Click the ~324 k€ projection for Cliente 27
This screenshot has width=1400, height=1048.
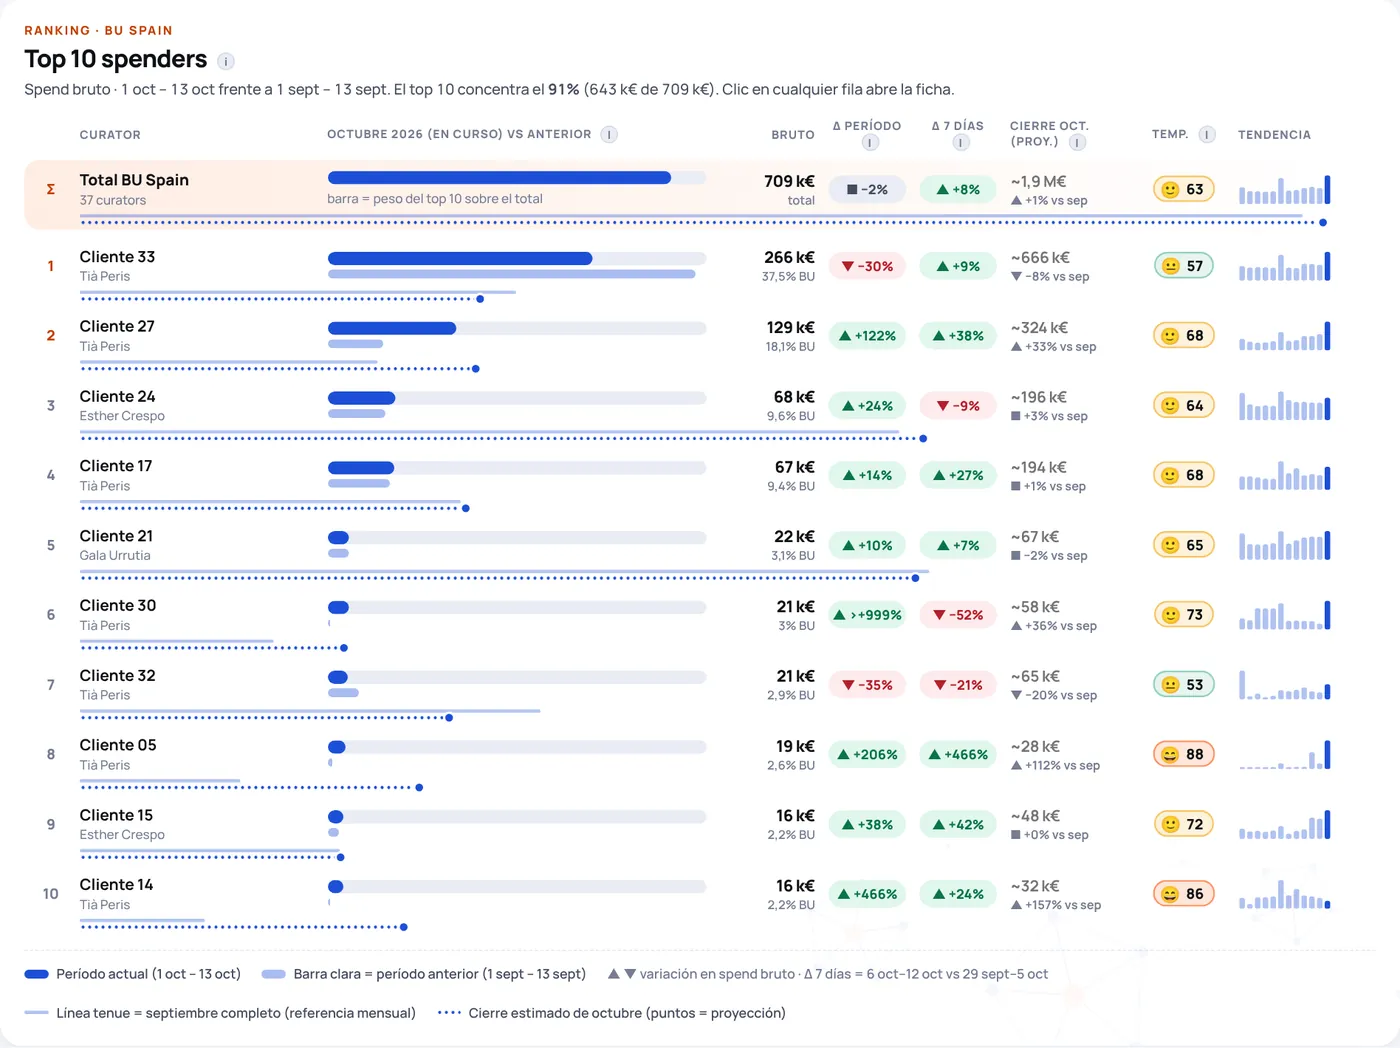click(1039, 328)
